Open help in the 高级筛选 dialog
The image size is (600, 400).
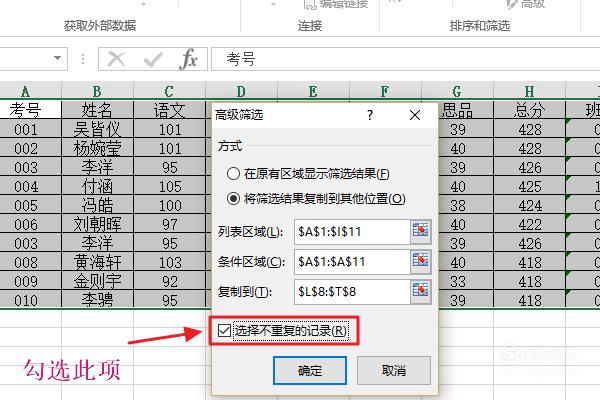click(x=370, y=115)
